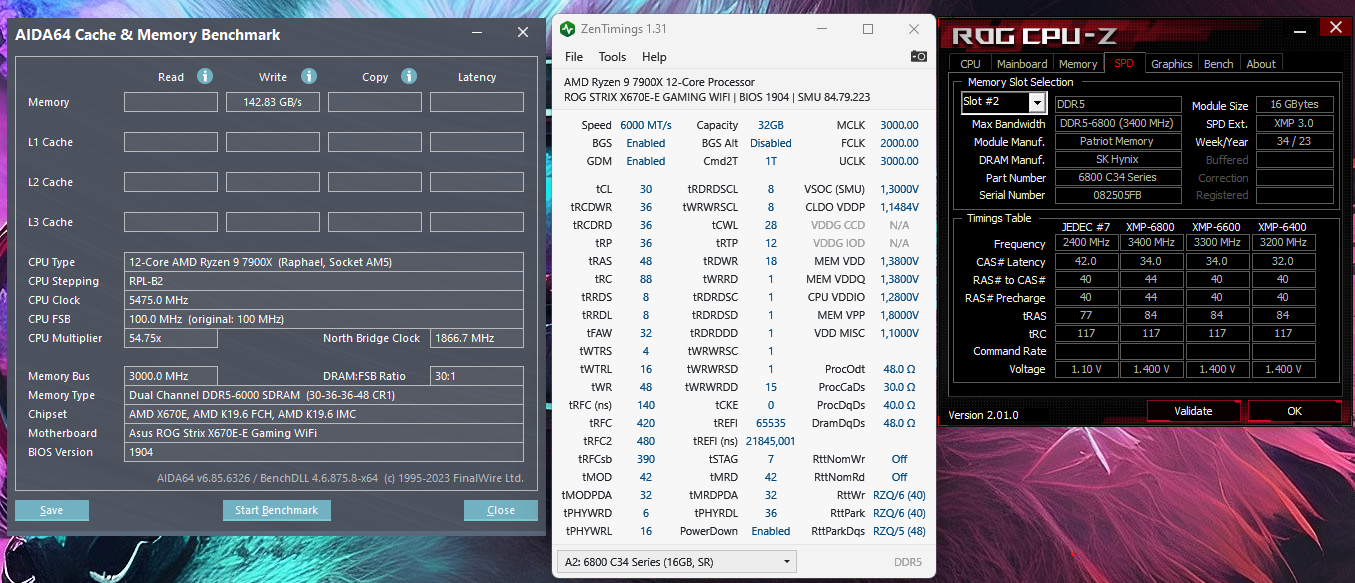Click the XMP-6800 column header in Timings Table
Viewport: 1355px width, 583px height.
pyautogui.click(x=1151, y=227)
